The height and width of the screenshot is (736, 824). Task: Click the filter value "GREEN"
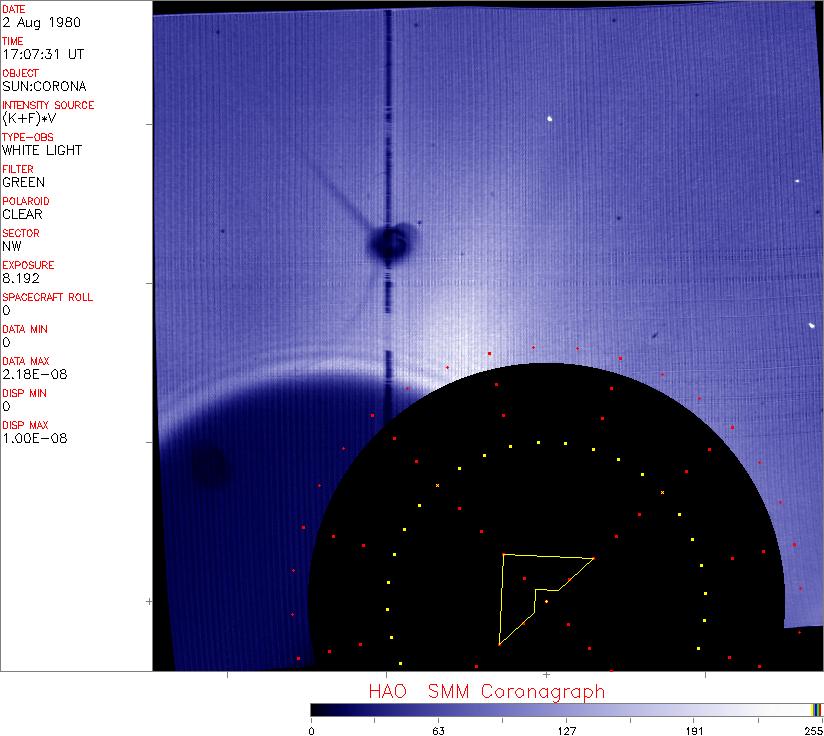24,182
